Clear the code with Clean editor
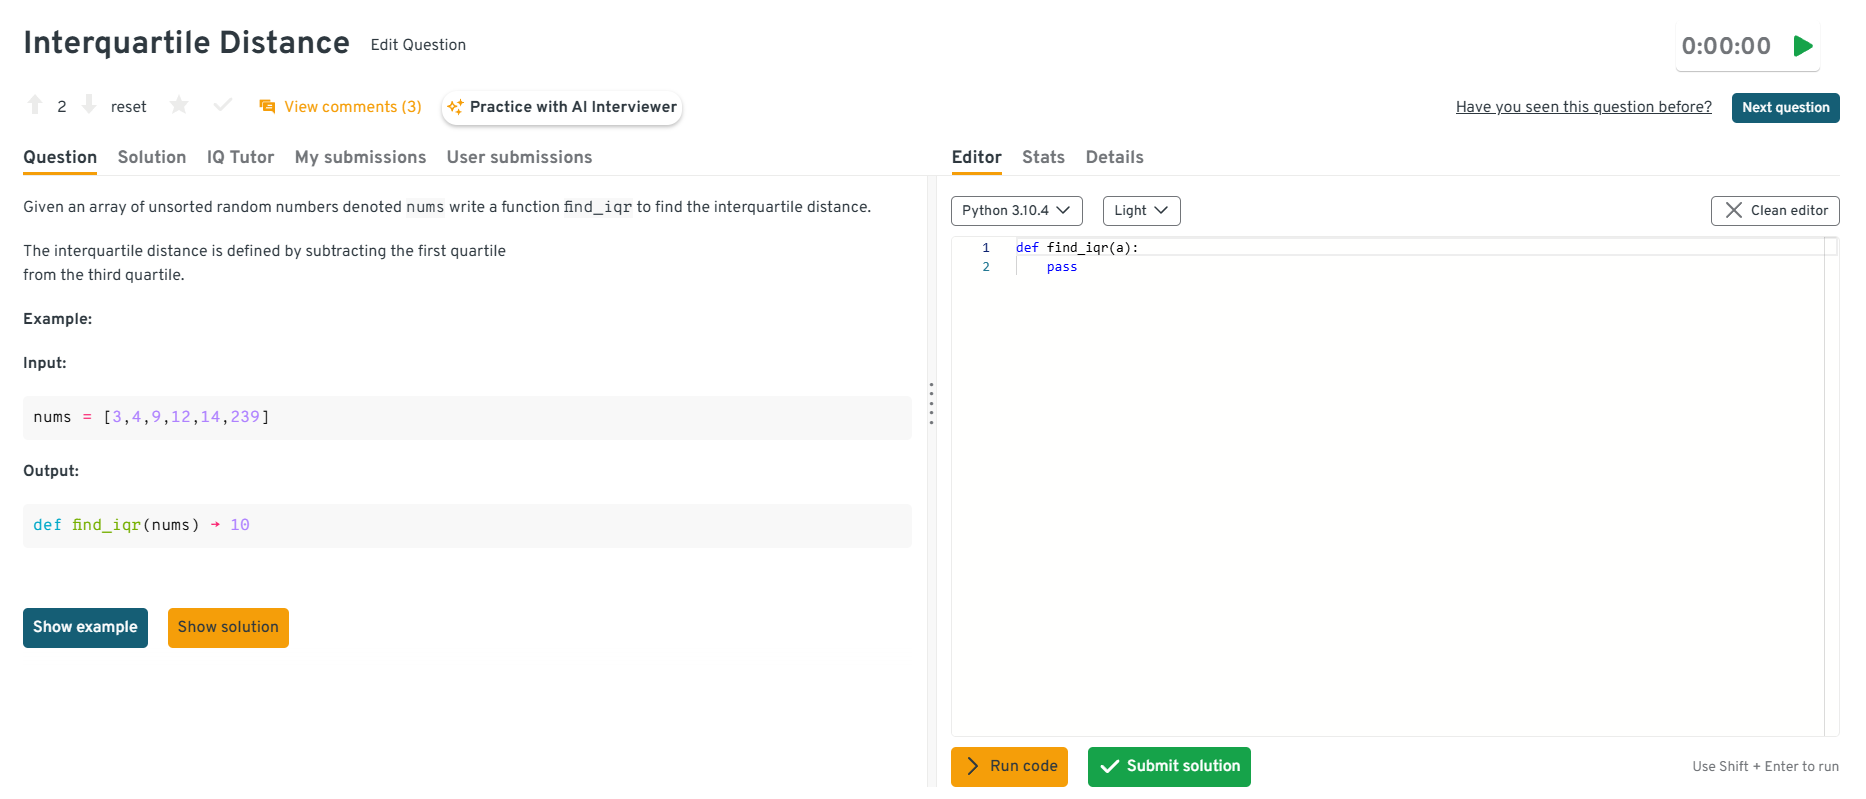The height and width of the screenshot is (799, 1866). pyautogui.click(x=1774, y=211)
